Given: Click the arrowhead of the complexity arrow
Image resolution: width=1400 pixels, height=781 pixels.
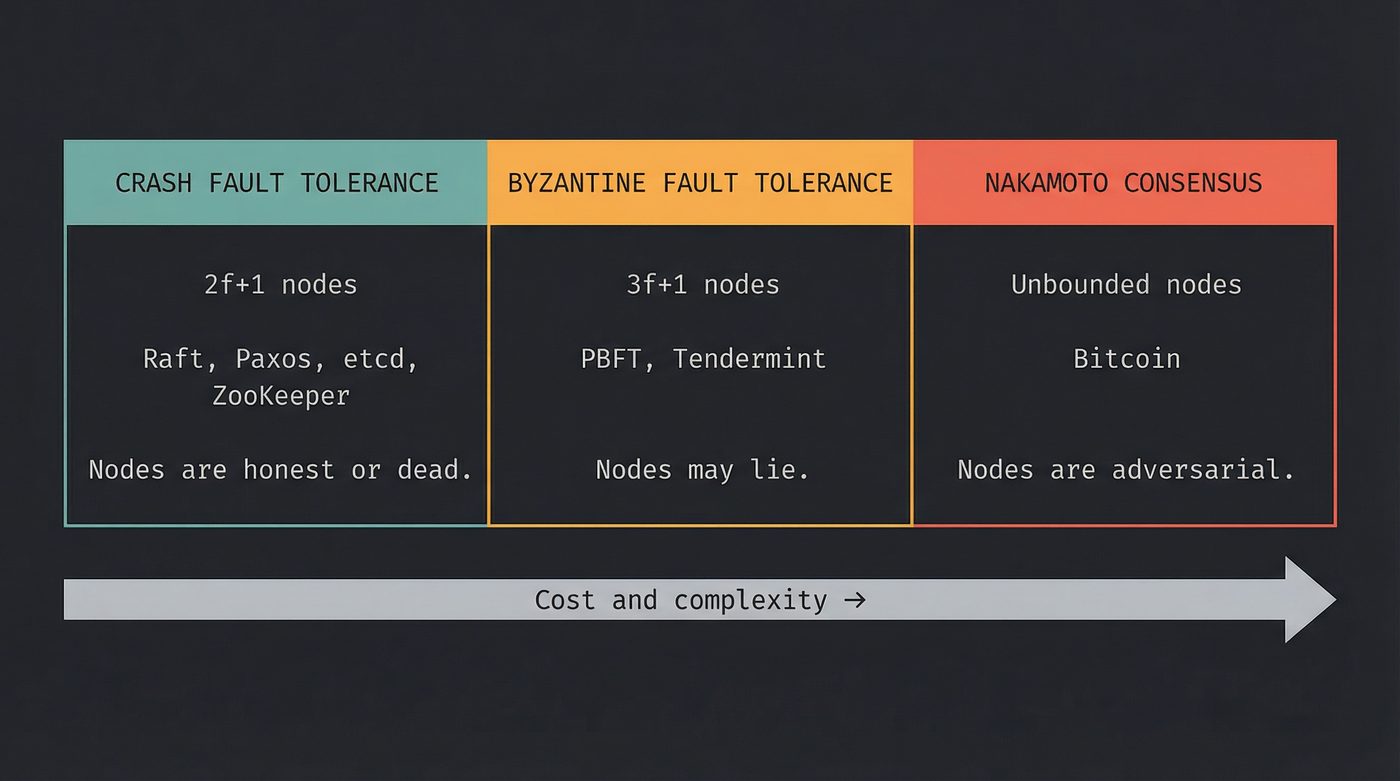Looking at the screenshot, I should [x=1300, y=599].
